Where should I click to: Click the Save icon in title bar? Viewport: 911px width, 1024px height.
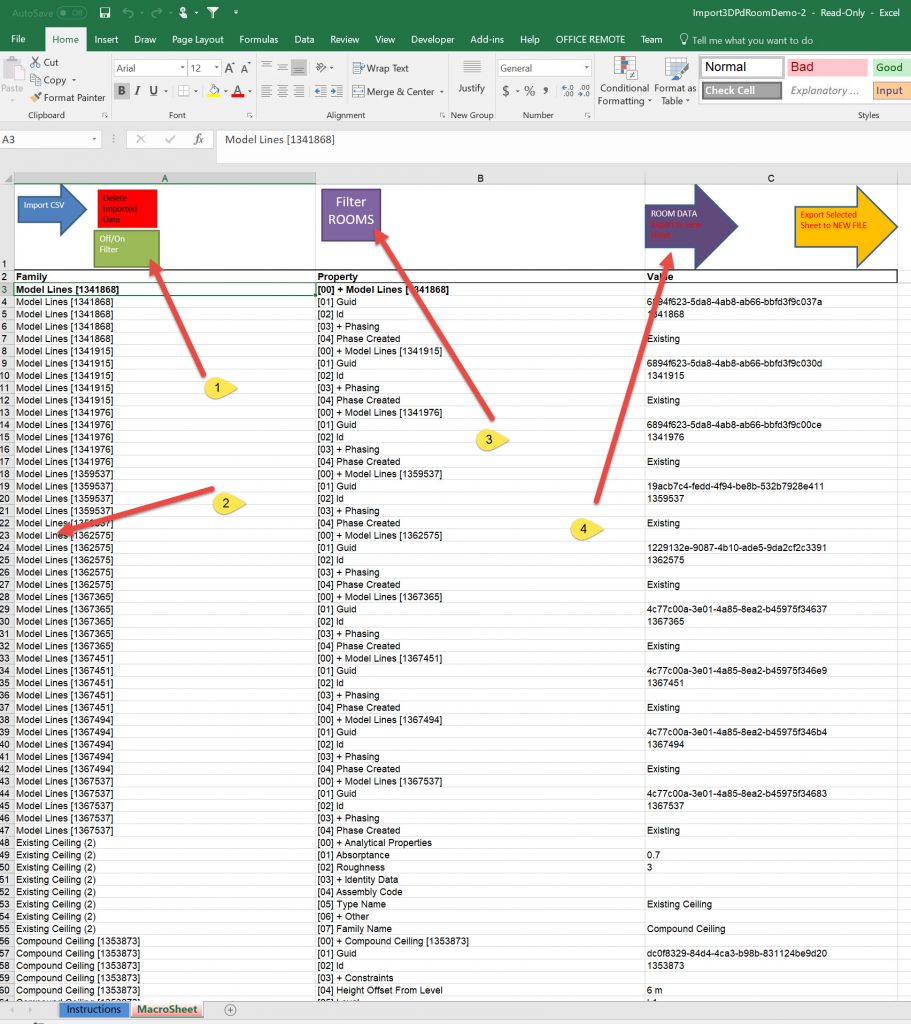tap(105, 13)
